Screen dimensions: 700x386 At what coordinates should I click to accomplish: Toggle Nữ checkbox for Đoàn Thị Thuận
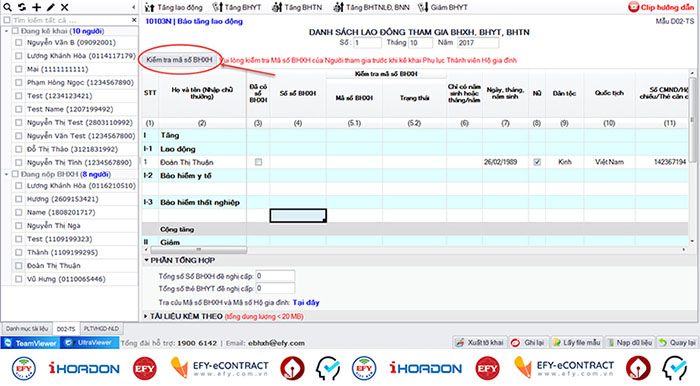tap(537, 162)
